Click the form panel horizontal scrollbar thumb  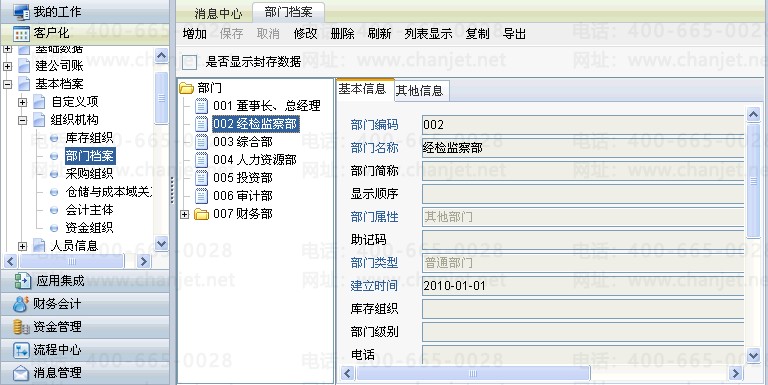[473, 373]
